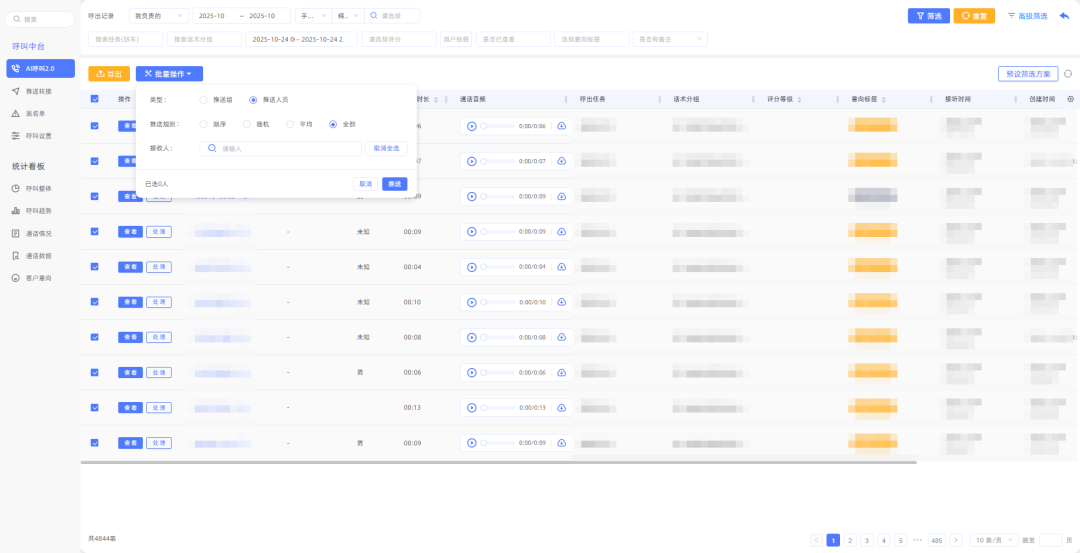The height and width of the screenshot is (553, 1080).
Task: Open 呼叫趋势 statistics in the sidebar
Action: pos(38,211)
